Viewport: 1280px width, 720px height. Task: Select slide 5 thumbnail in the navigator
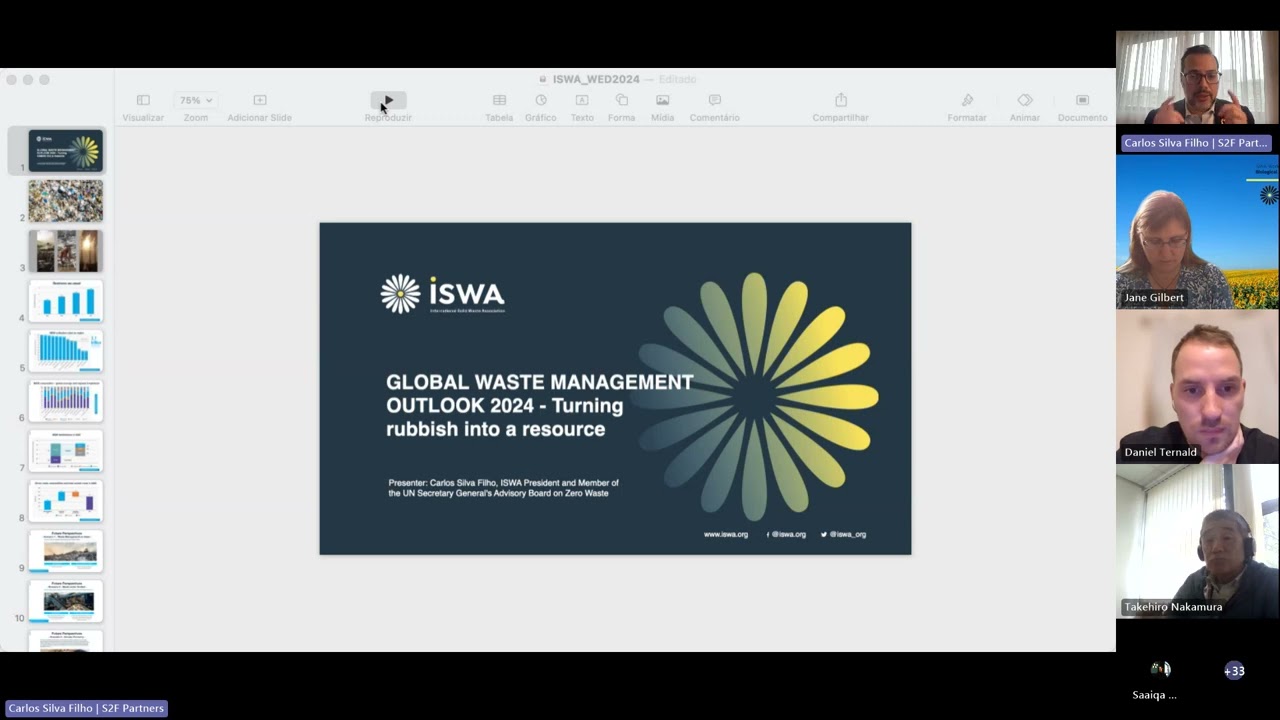click(x=65, y=351)
